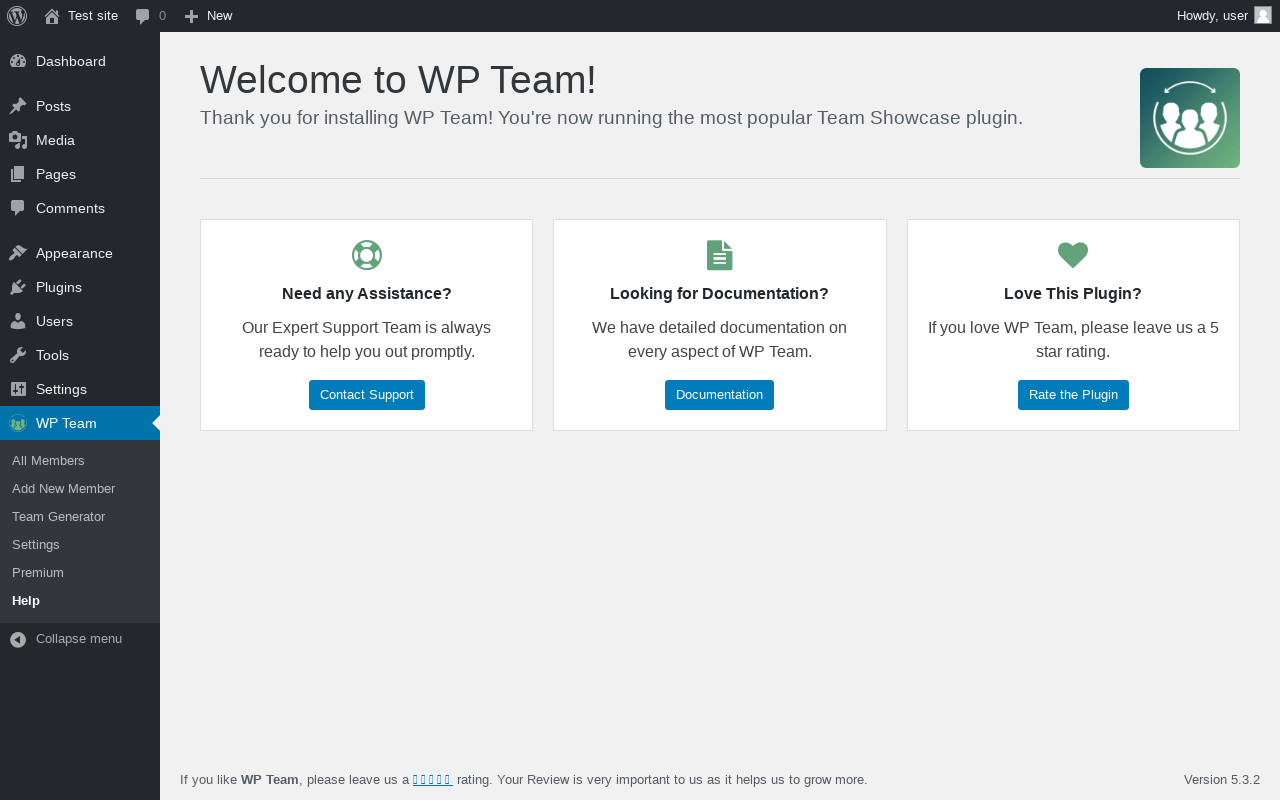
Task: Click the Settings sliders icon in sidebar
Action: (18, 389)
